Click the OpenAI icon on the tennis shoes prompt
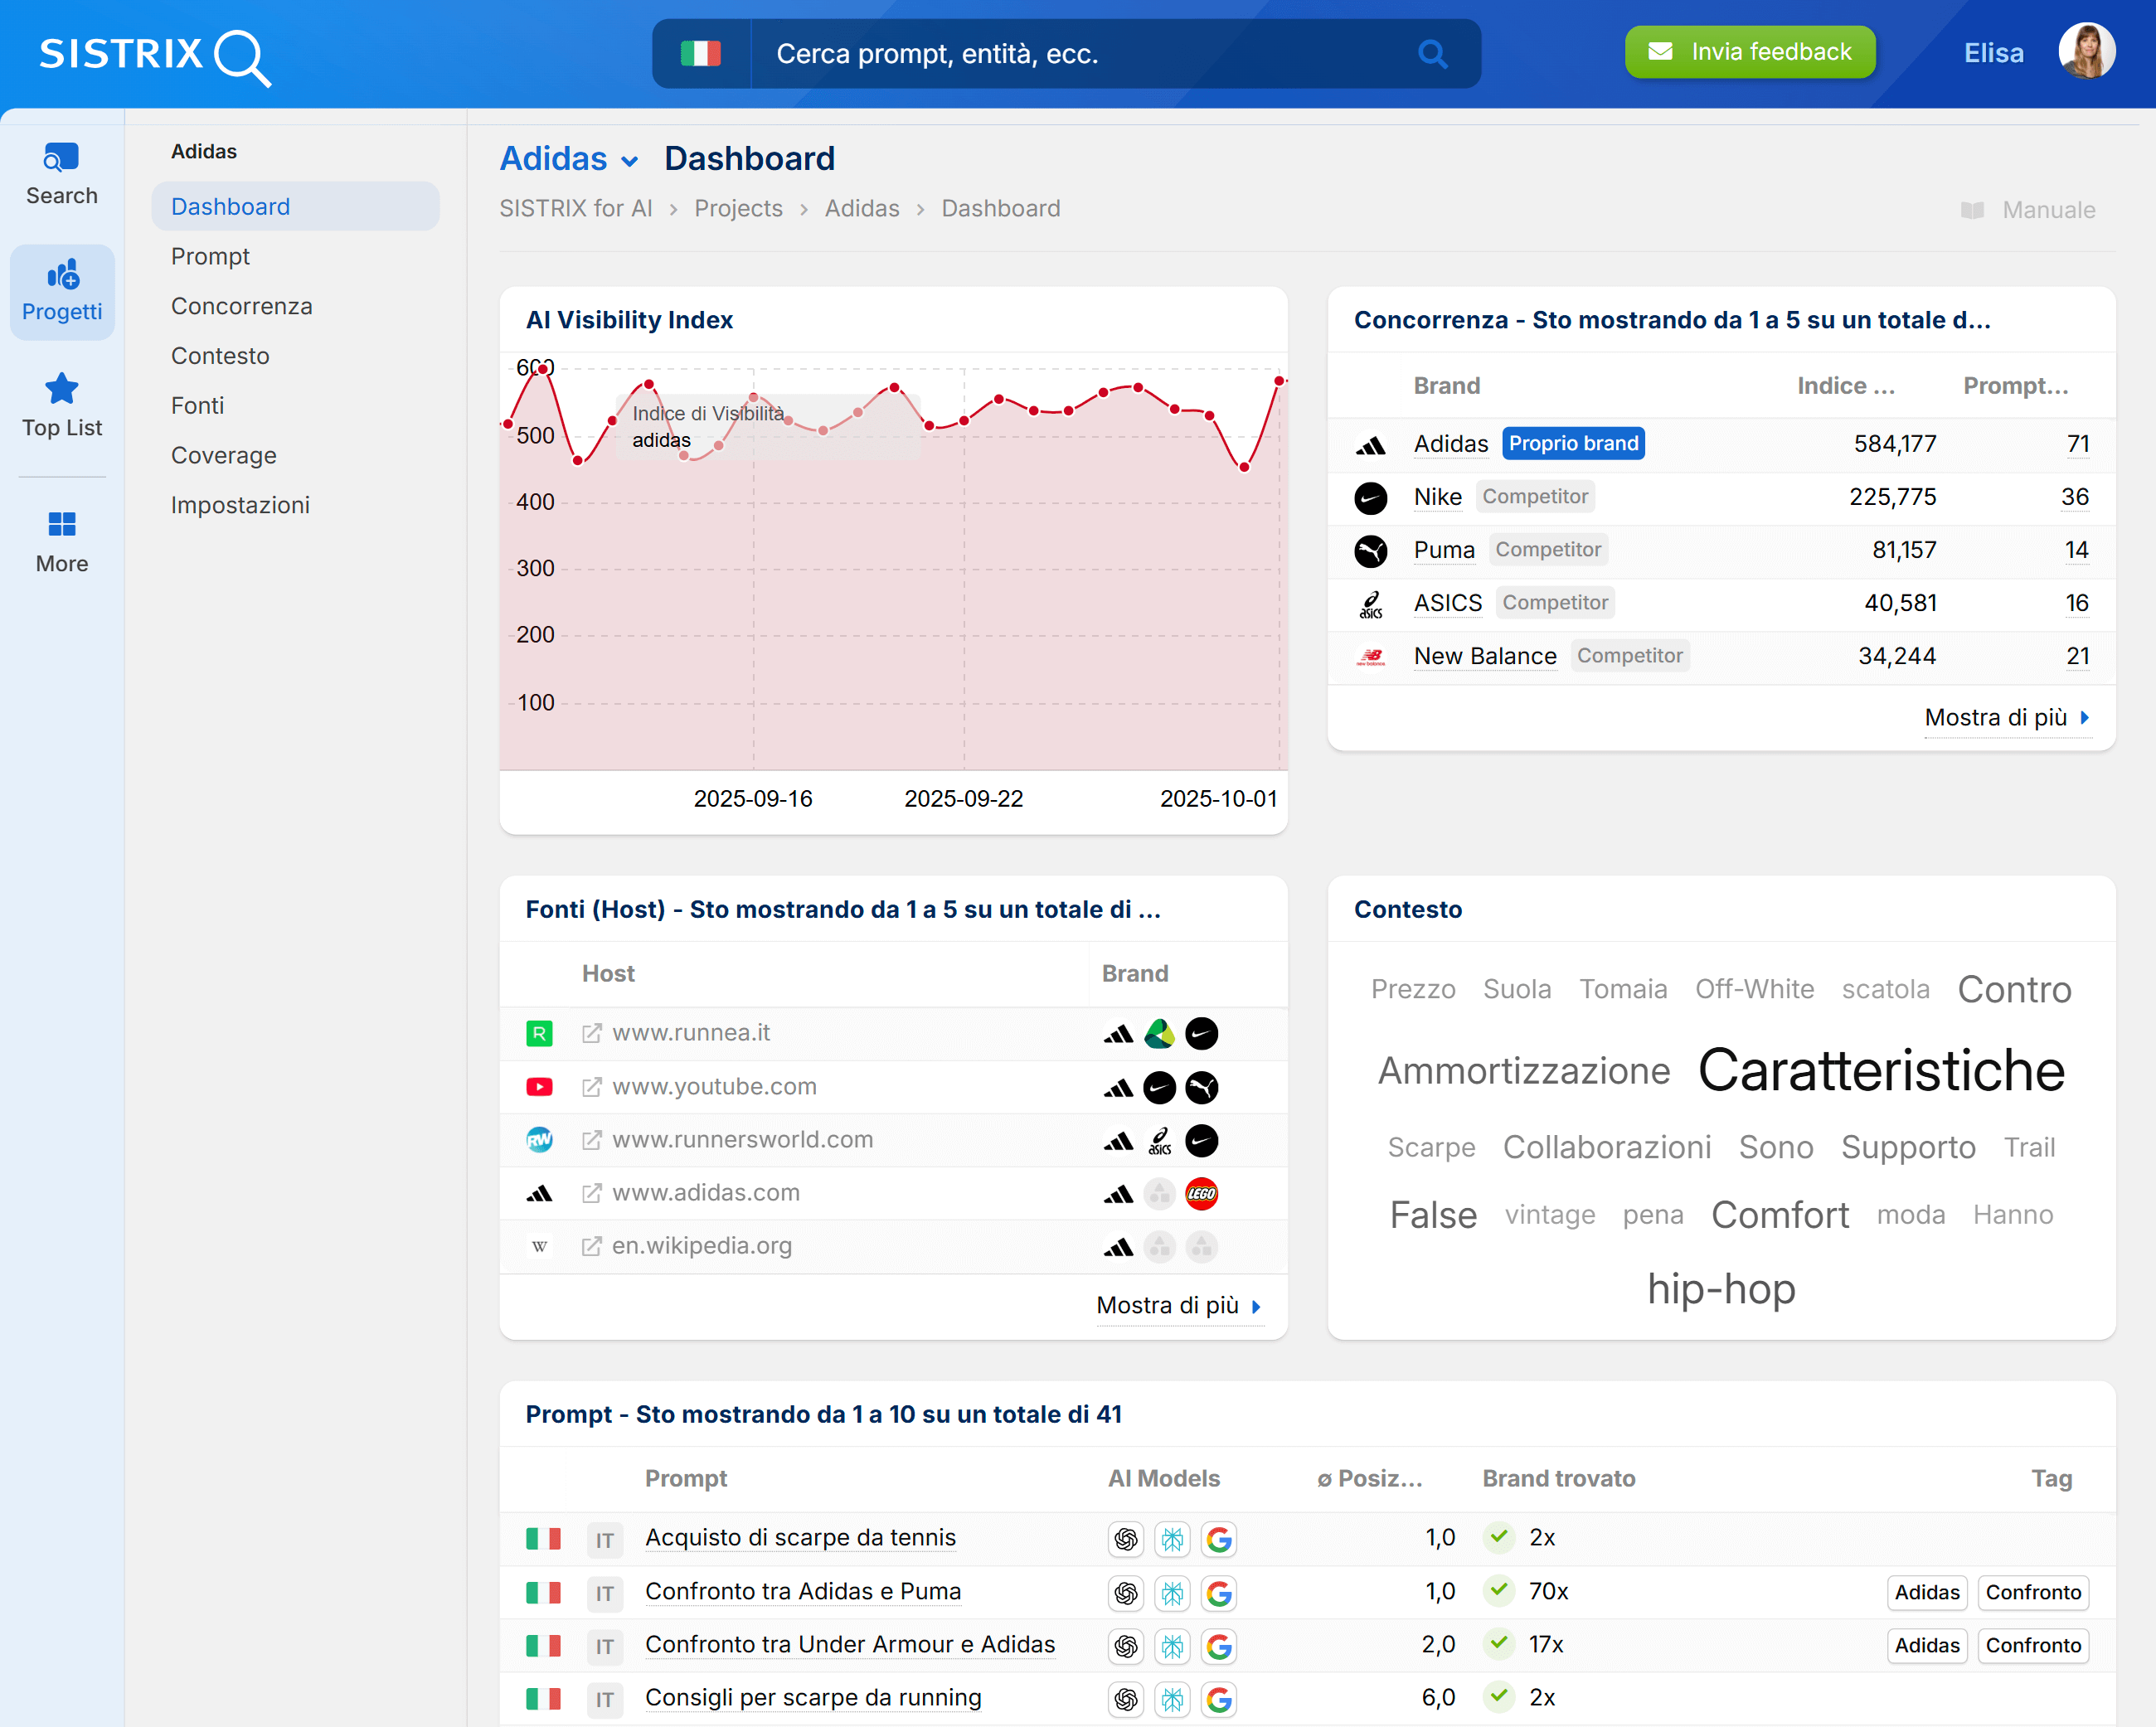Image resolution: width=2156 pixels, height=1727 pixels. 1126,1539
